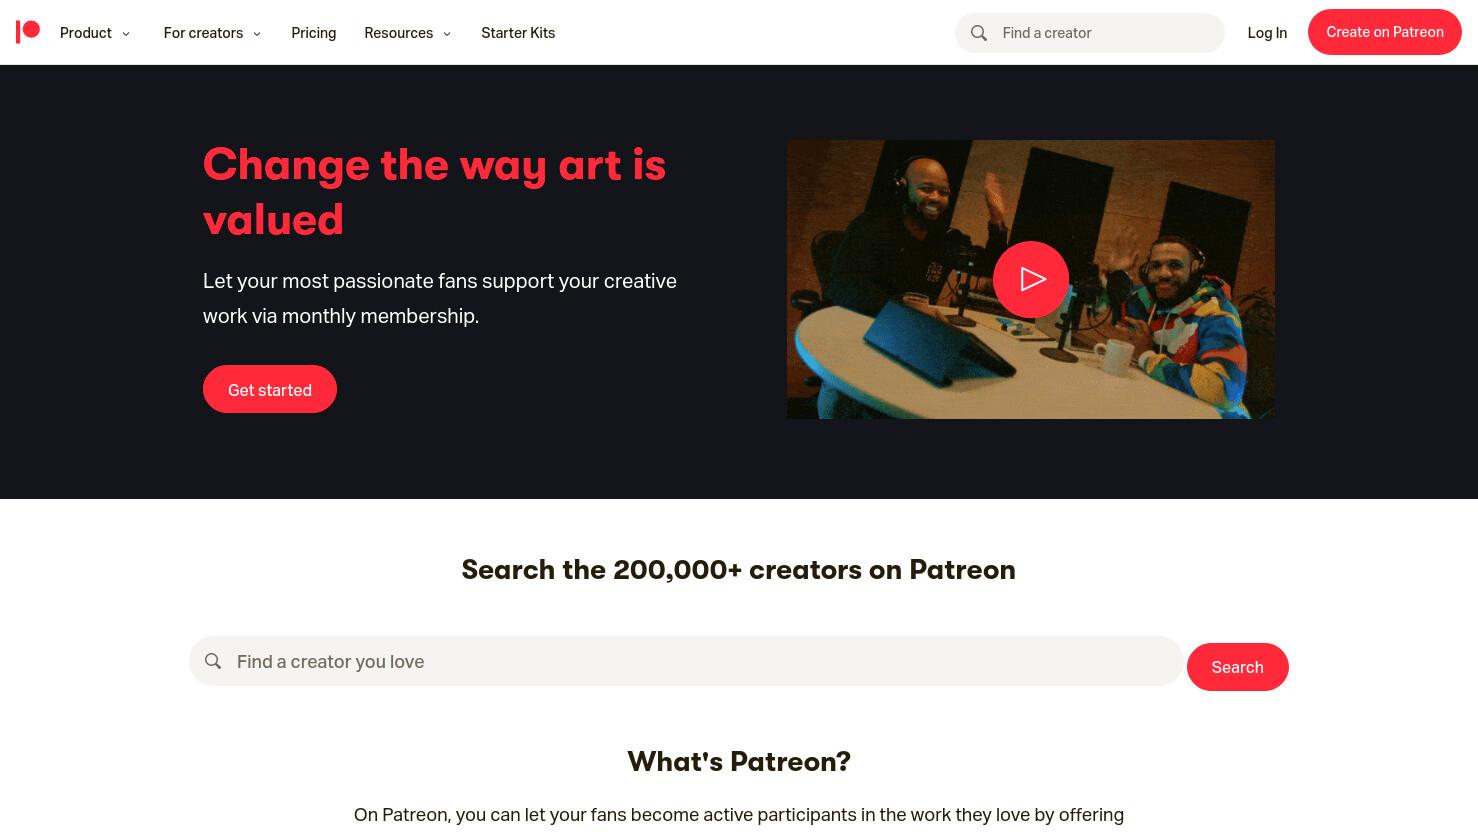Expand the Resources chevron
1478x837 pixels.
[x=447, y=34]
